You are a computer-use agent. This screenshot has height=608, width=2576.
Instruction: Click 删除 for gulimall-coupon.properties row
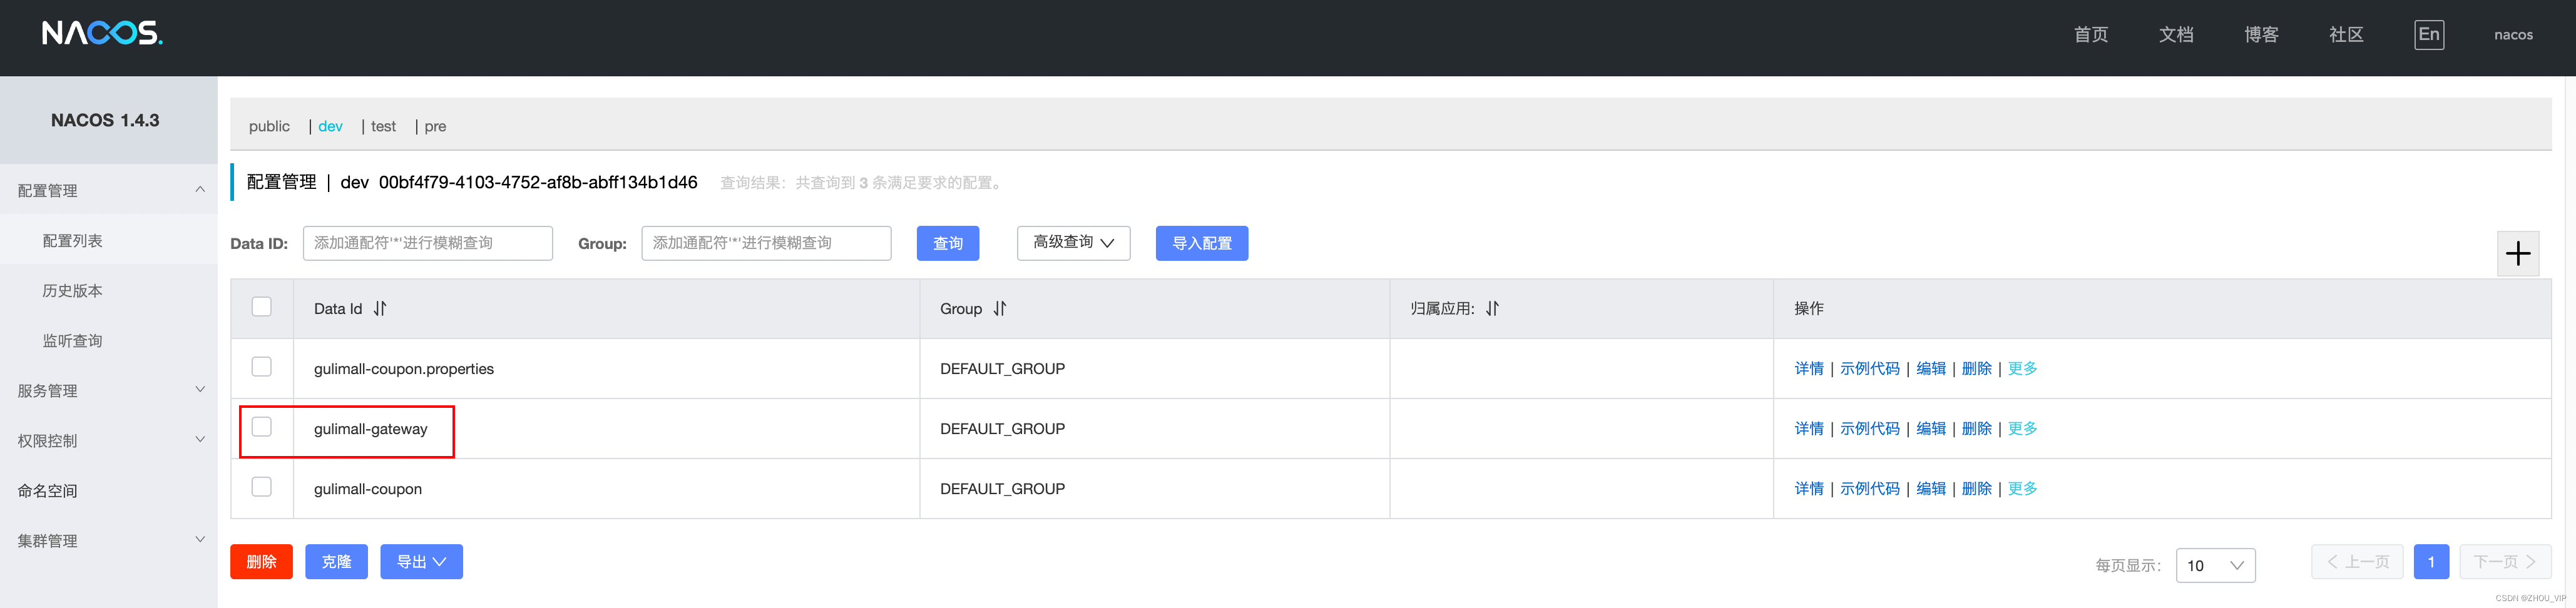[1976, 368]
